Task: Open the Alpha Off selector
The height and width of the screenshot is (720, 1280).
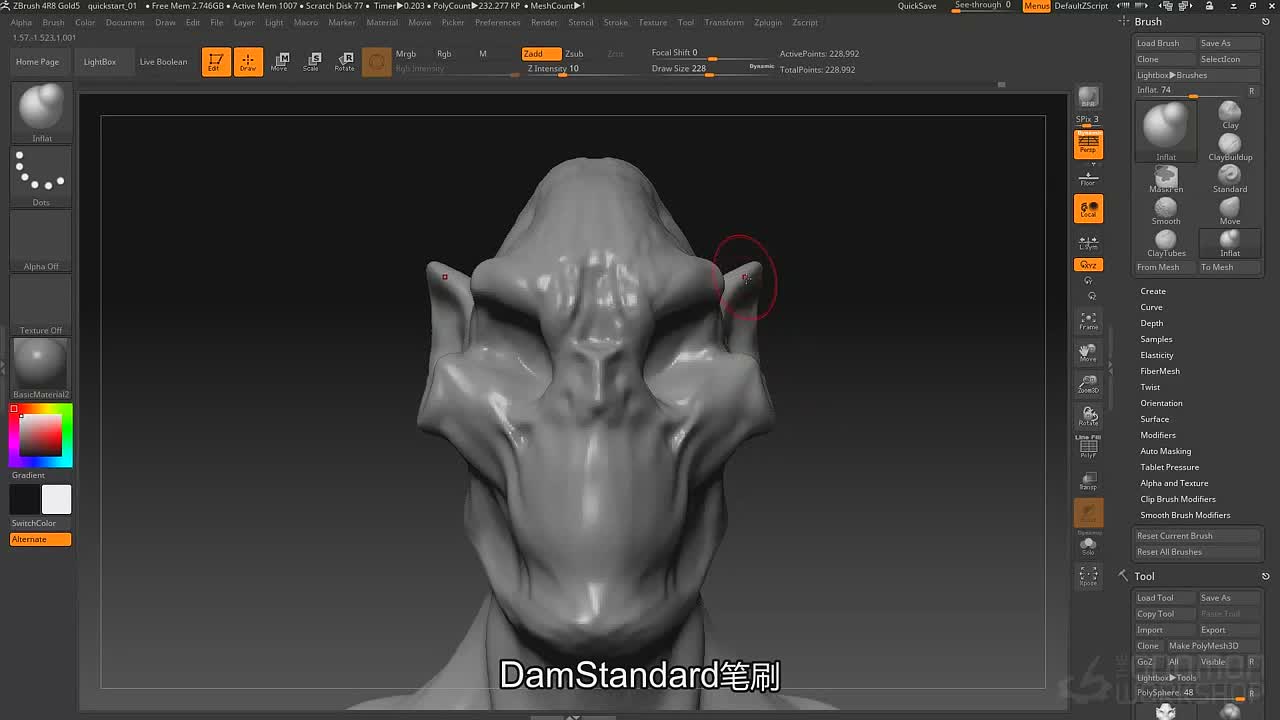Action: pos(41,241)
